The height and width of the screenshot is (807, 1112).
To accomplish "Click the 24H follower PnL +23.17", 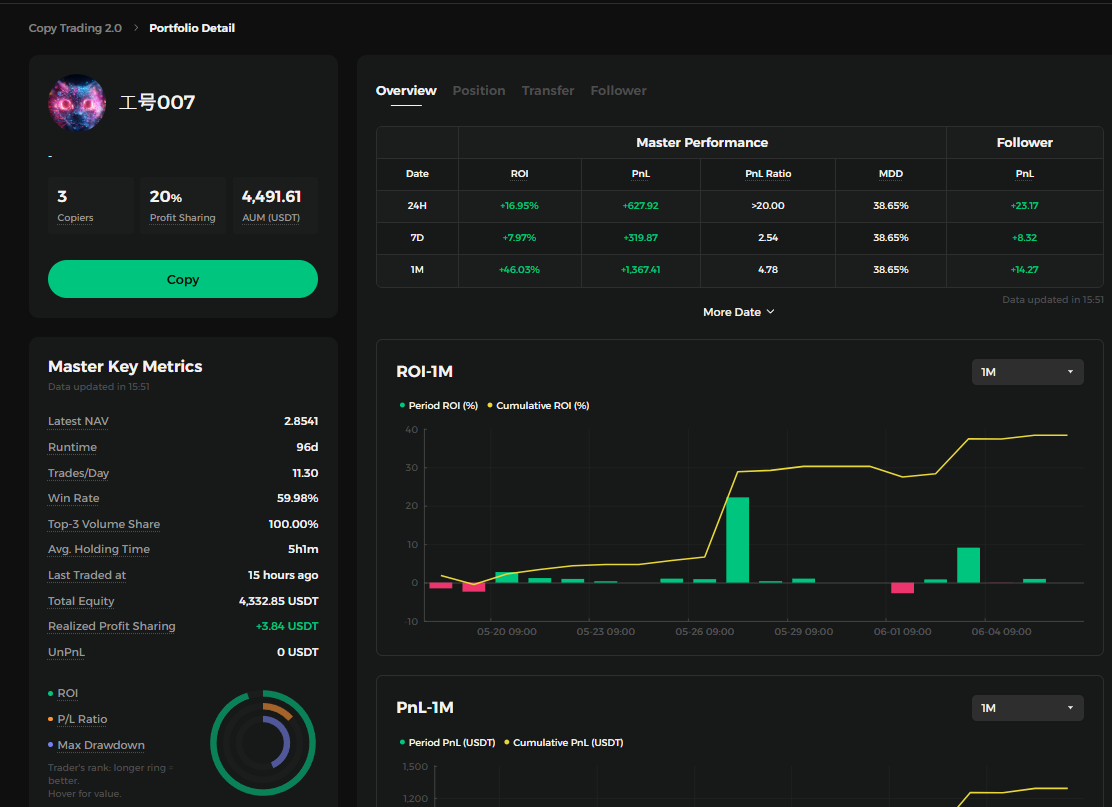I will 1024,206.
